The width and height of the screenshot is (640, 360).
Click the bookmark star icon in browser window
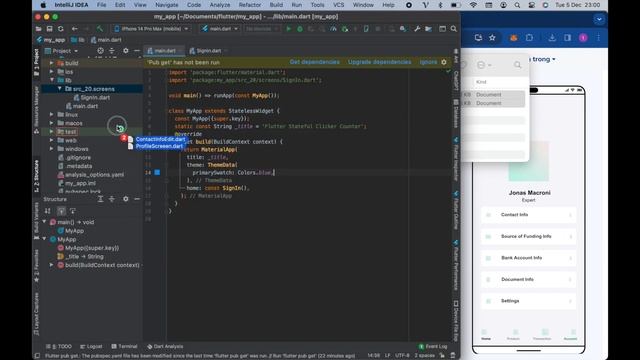pos(492,38)
